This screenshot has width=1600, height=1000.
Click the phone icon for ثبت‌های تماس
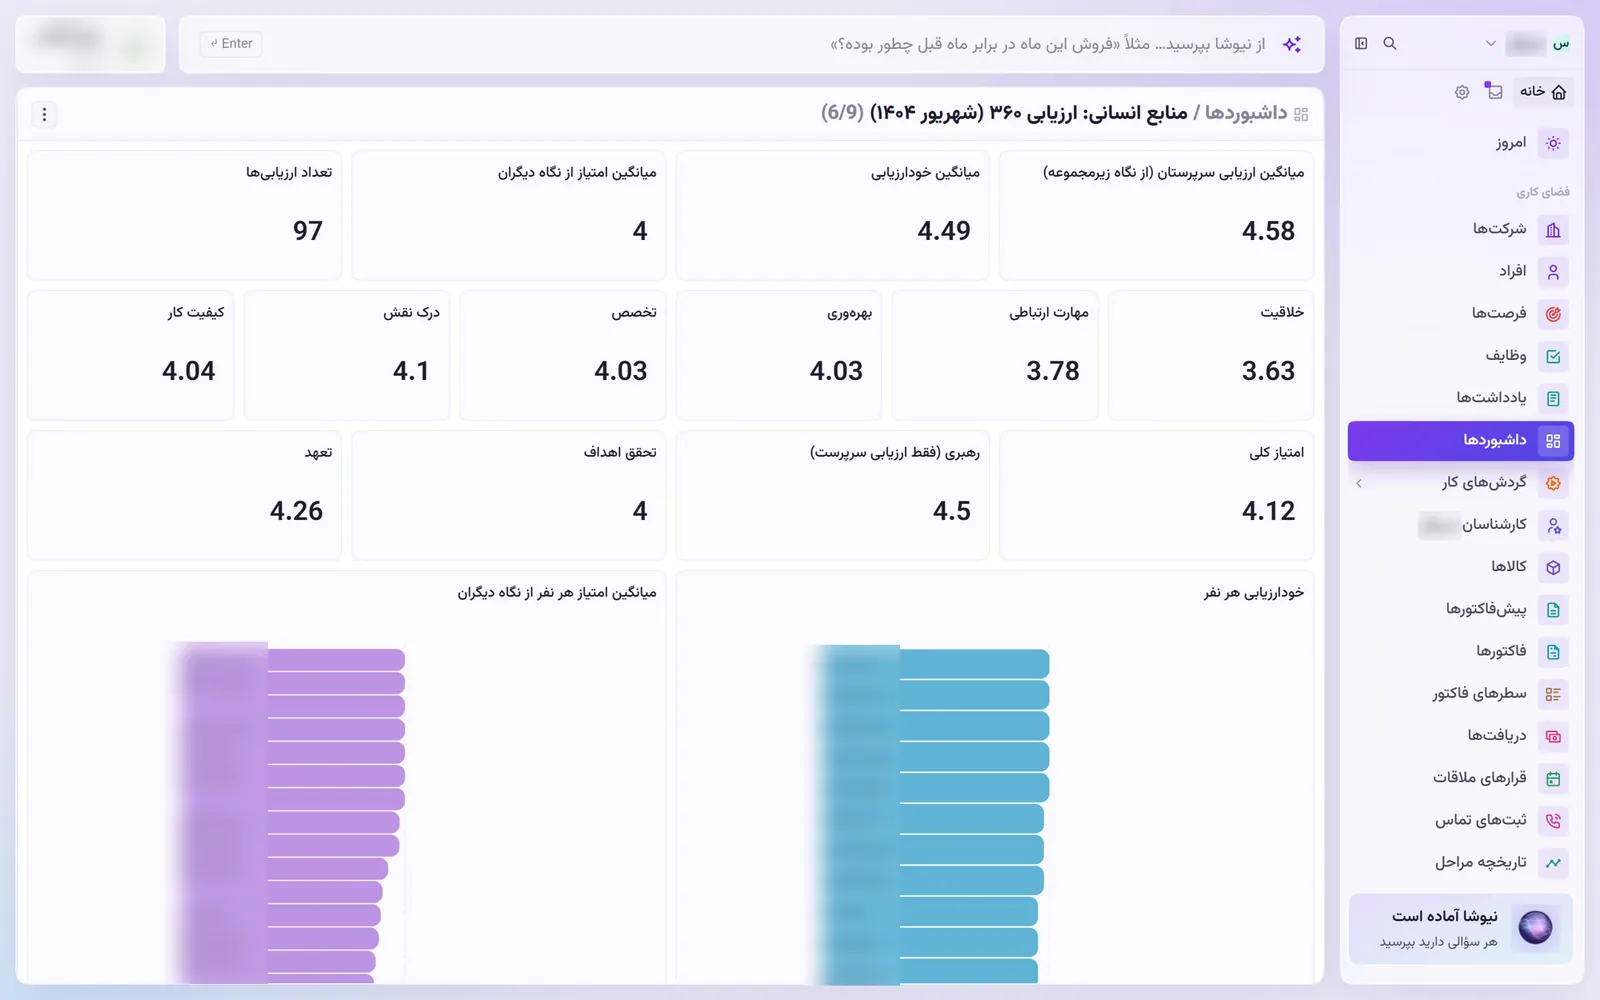(x=1553, y=821)
